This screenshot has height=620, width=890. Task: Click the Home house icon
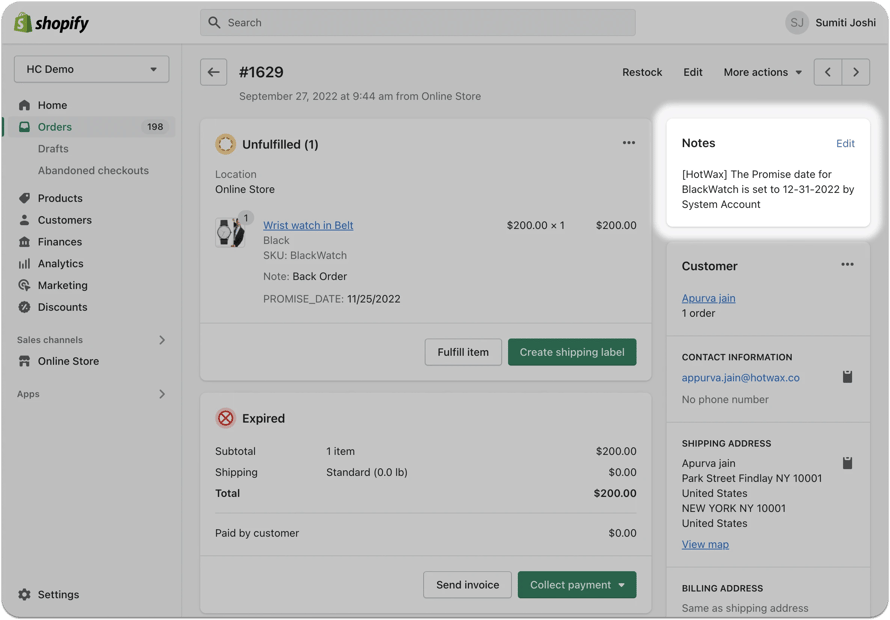point(24,105)
